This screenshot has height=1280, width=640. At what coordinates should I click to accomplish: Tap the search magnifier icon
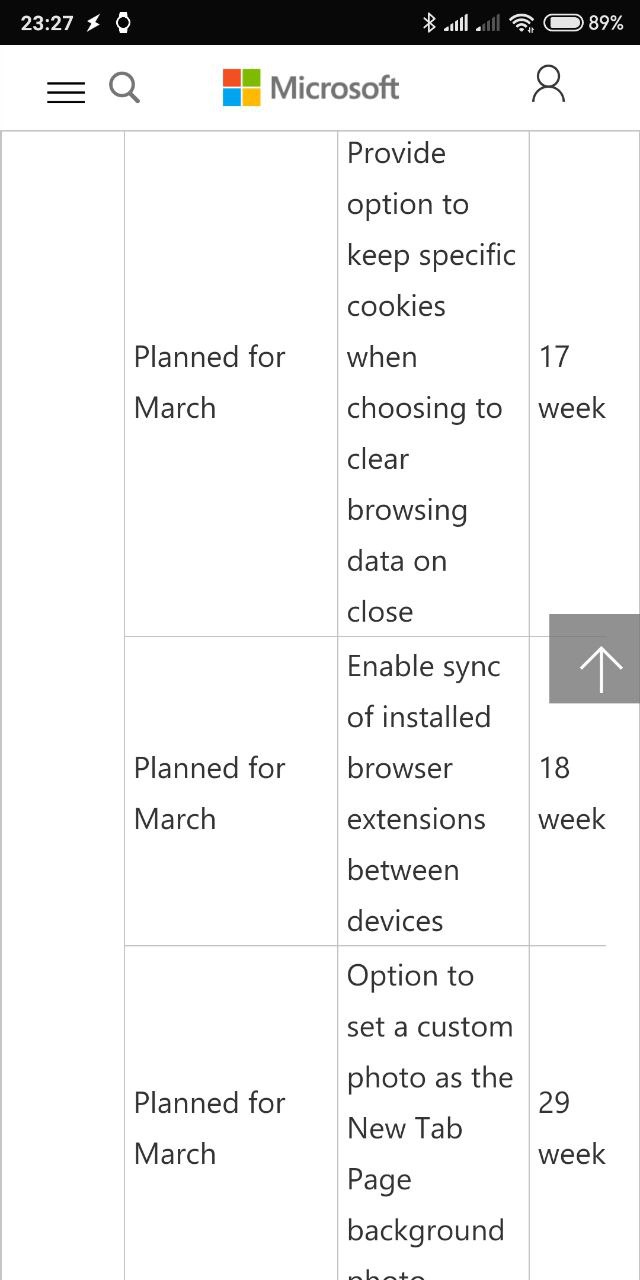pos(124,87)
